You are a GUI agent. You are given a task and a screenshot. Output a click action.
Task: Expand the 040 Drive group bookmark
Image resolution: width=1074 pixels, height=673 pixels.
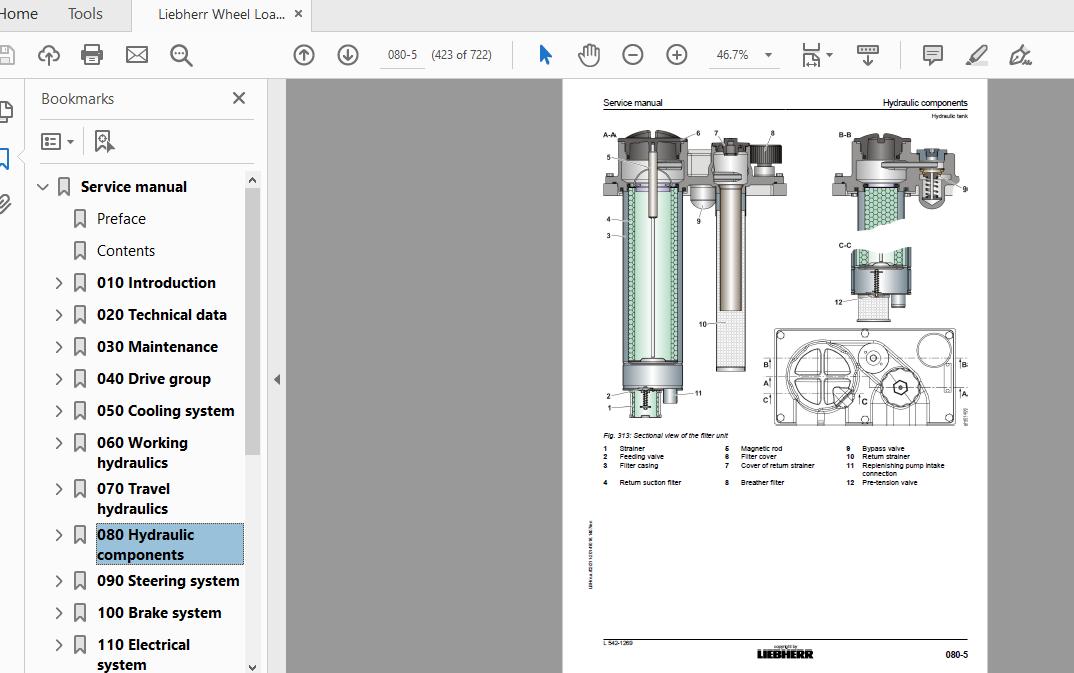point(59,379)
